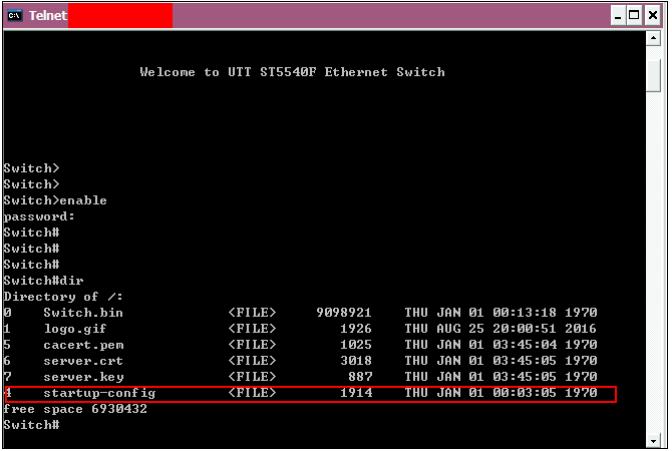Click the last 'Switch#' prompt below free space

click(31, 425)
